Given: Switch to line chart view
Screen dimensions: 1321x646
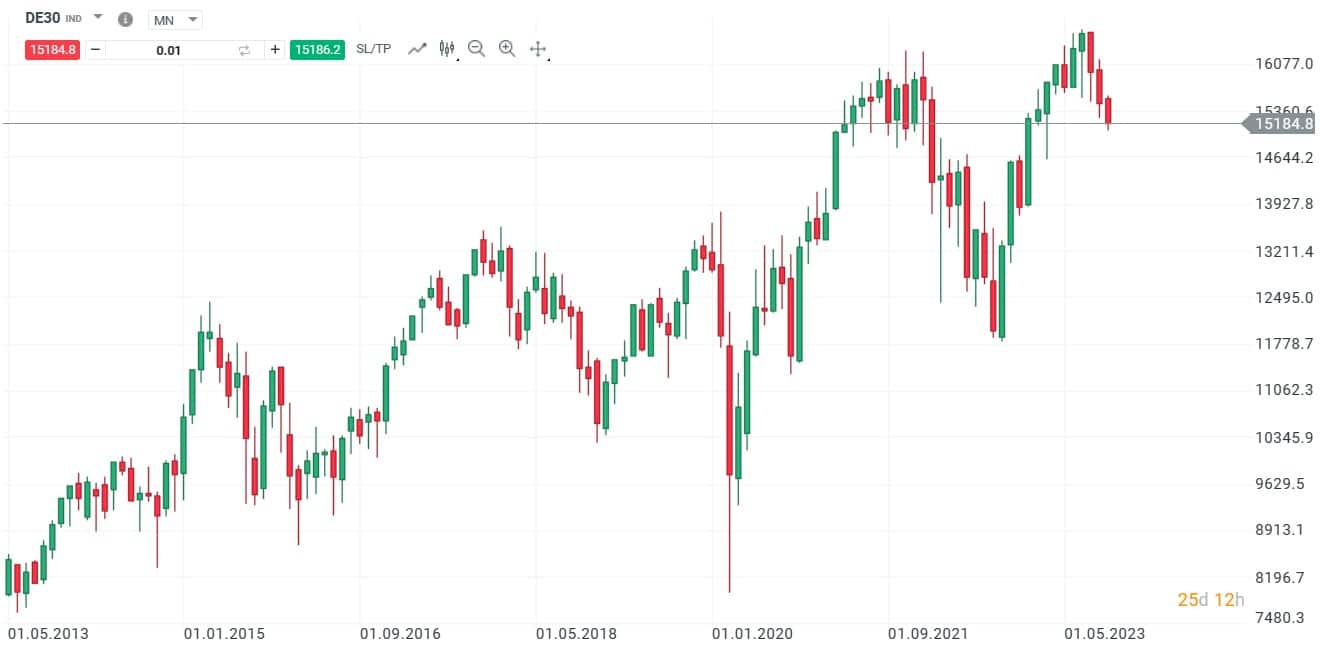Looking at the screenshot, I should click(x=417, y=48).
